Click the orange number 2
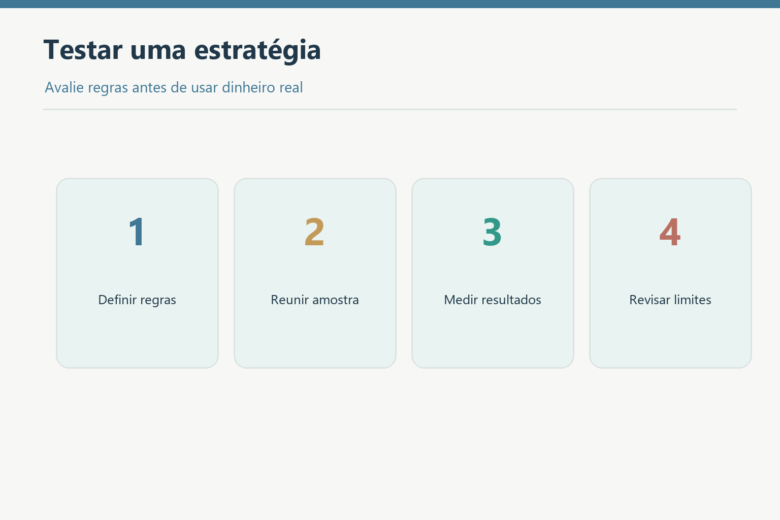780x520 pixels. click(x=314, y=232)
